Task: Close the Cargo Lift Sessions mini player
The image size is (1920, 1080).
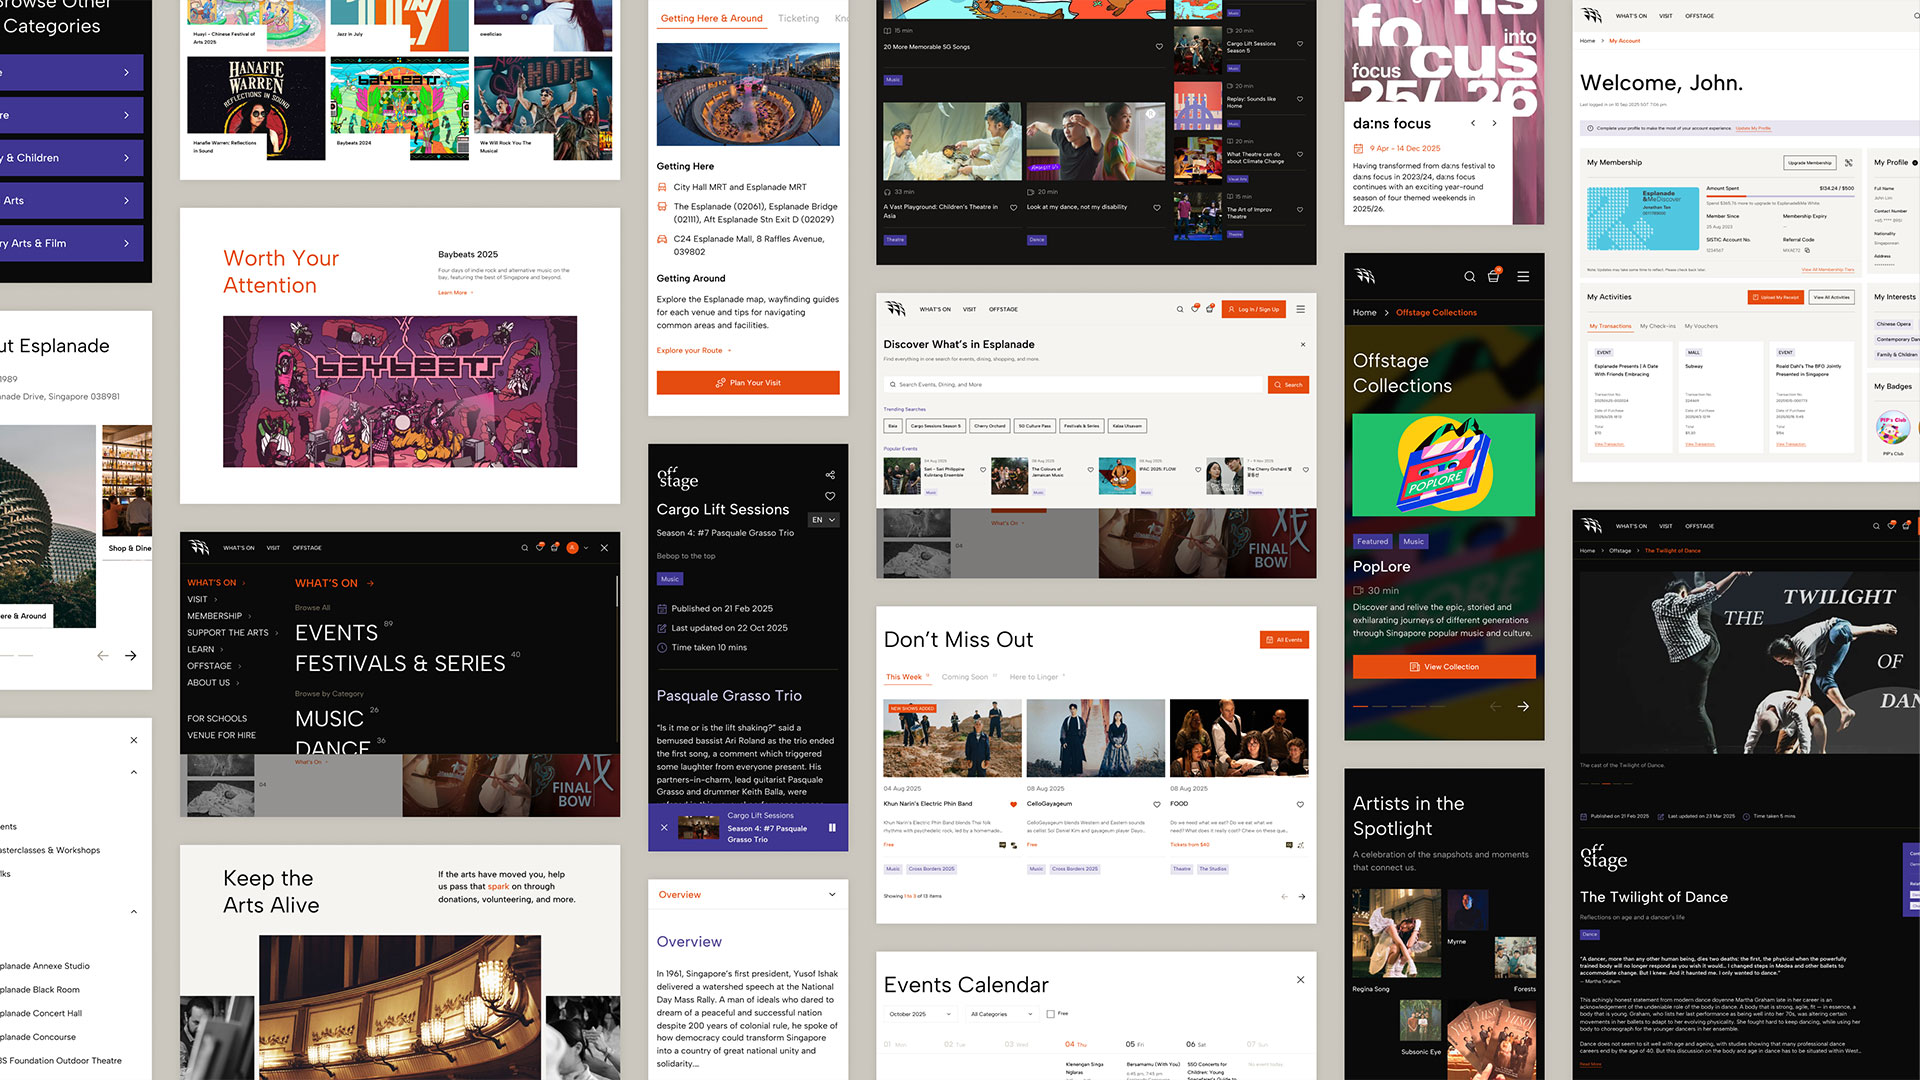Action: [x=664, y=827]
